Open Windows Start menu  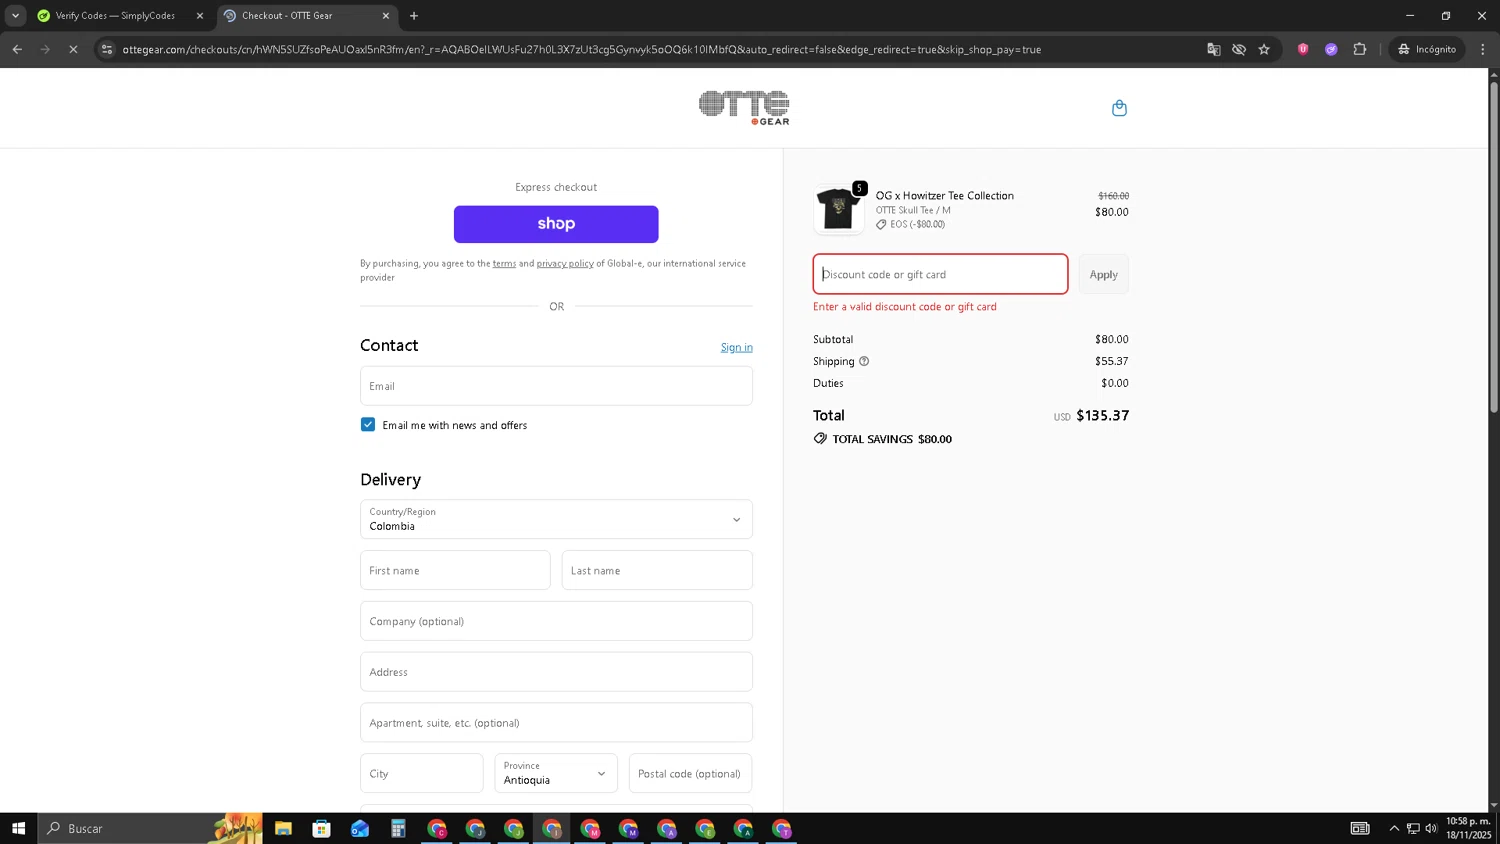coord(18,828)
